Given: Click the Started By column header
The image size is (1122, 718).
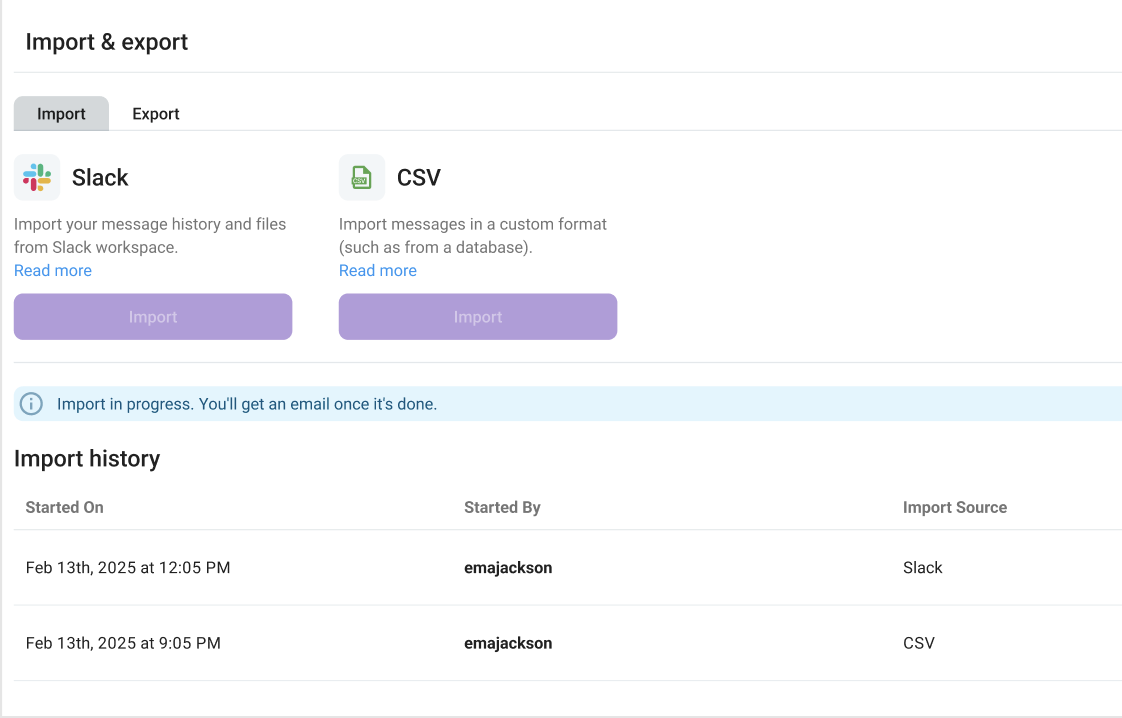Looking at the screenshot, I should (502, 508).
